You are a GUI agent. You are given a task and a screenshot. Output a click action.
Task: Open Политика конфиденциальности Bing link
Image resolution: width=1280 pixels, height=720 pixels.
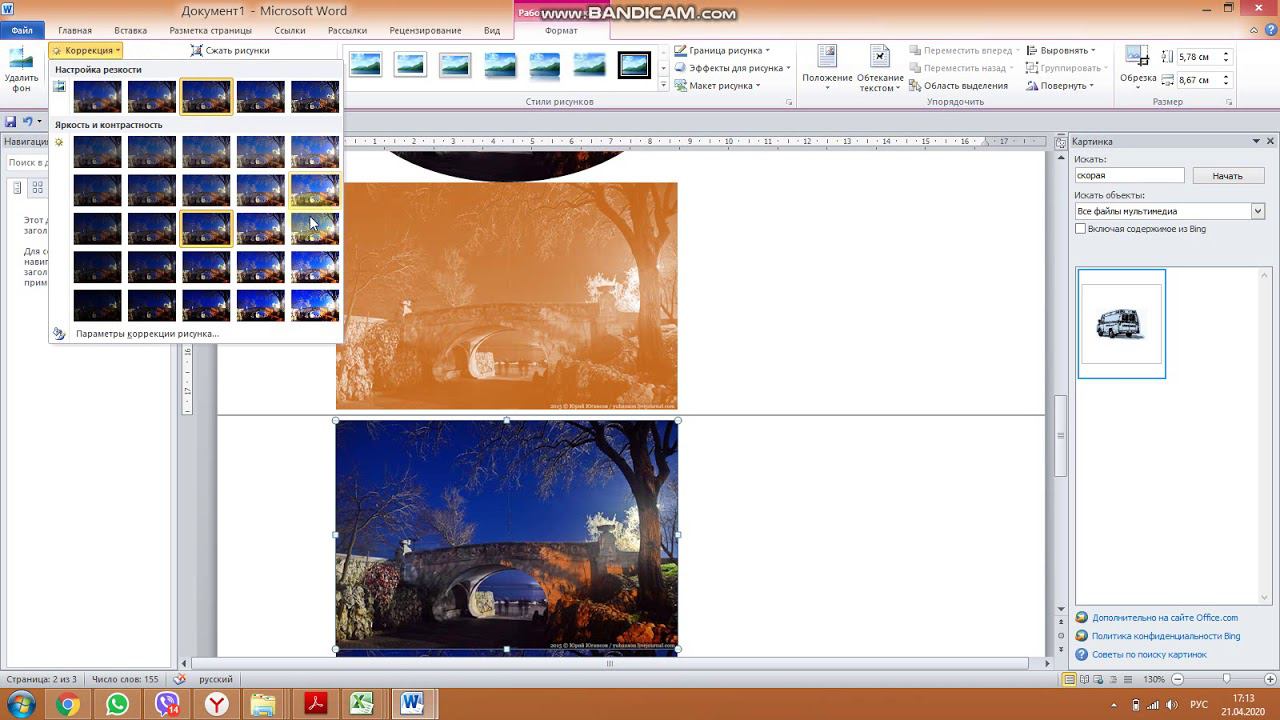click(x=1166, y=636)
